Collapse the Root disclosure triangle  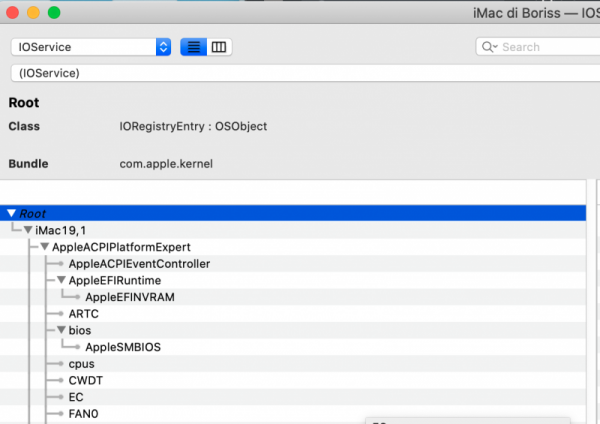click(11, 213)
